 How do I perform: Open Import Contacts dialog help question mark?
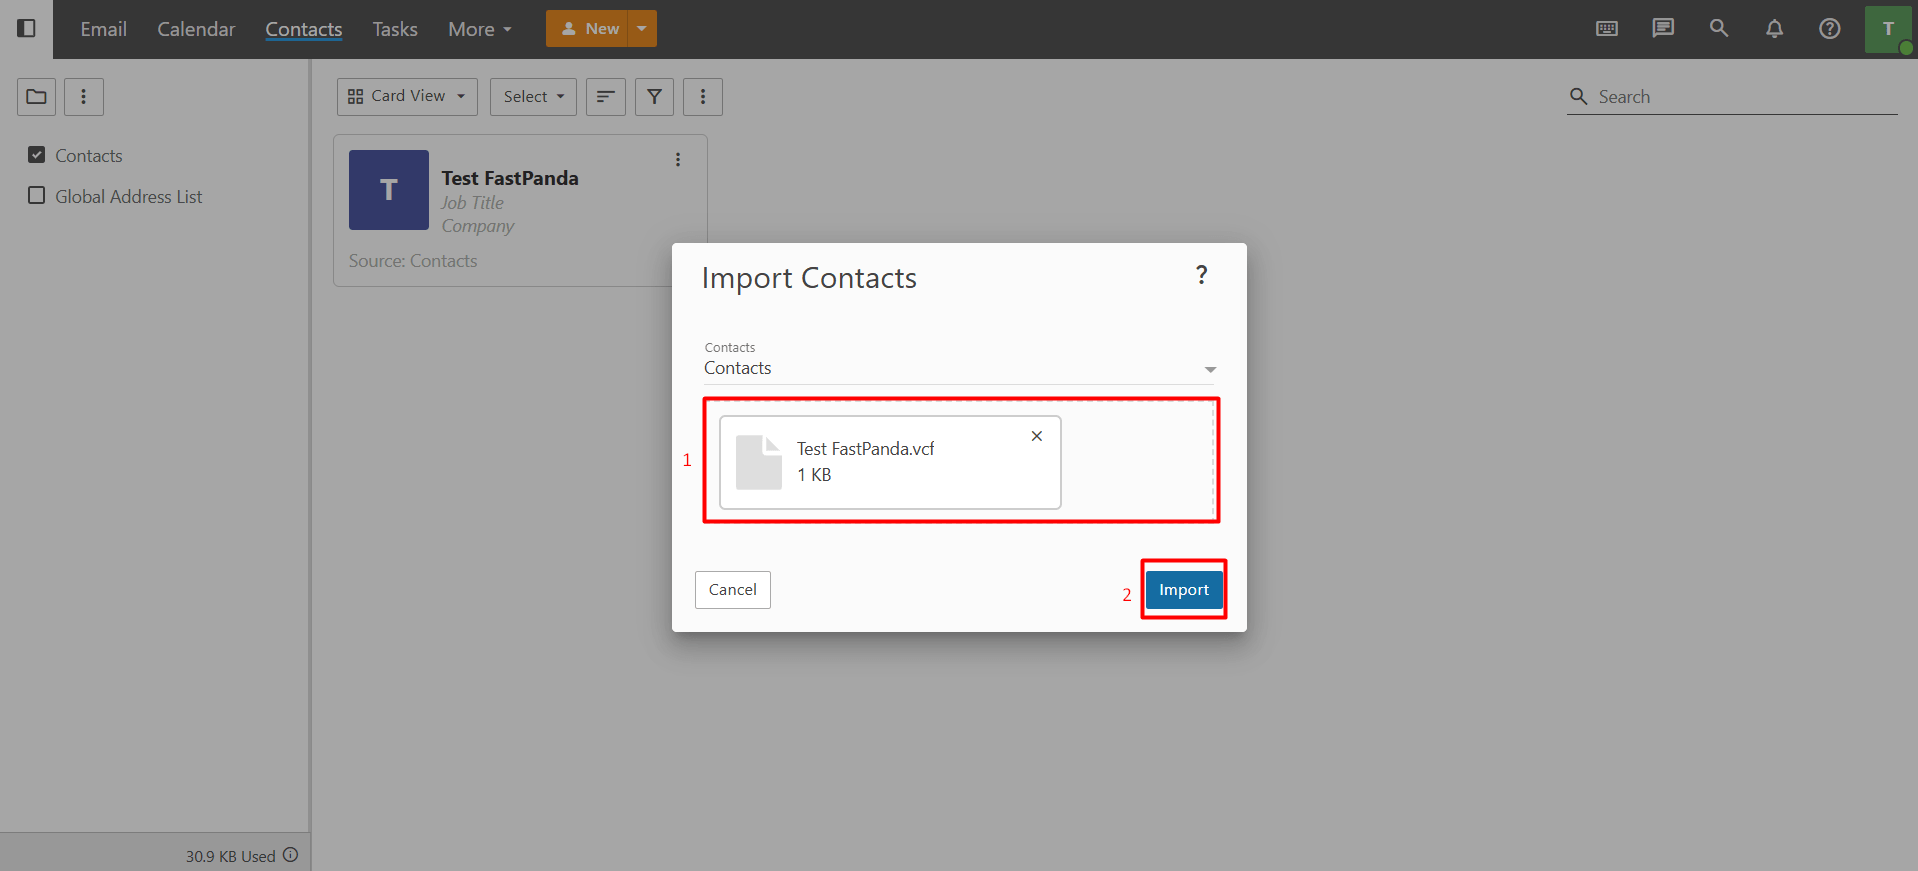pyautogui.click(x=1202, y=275)
